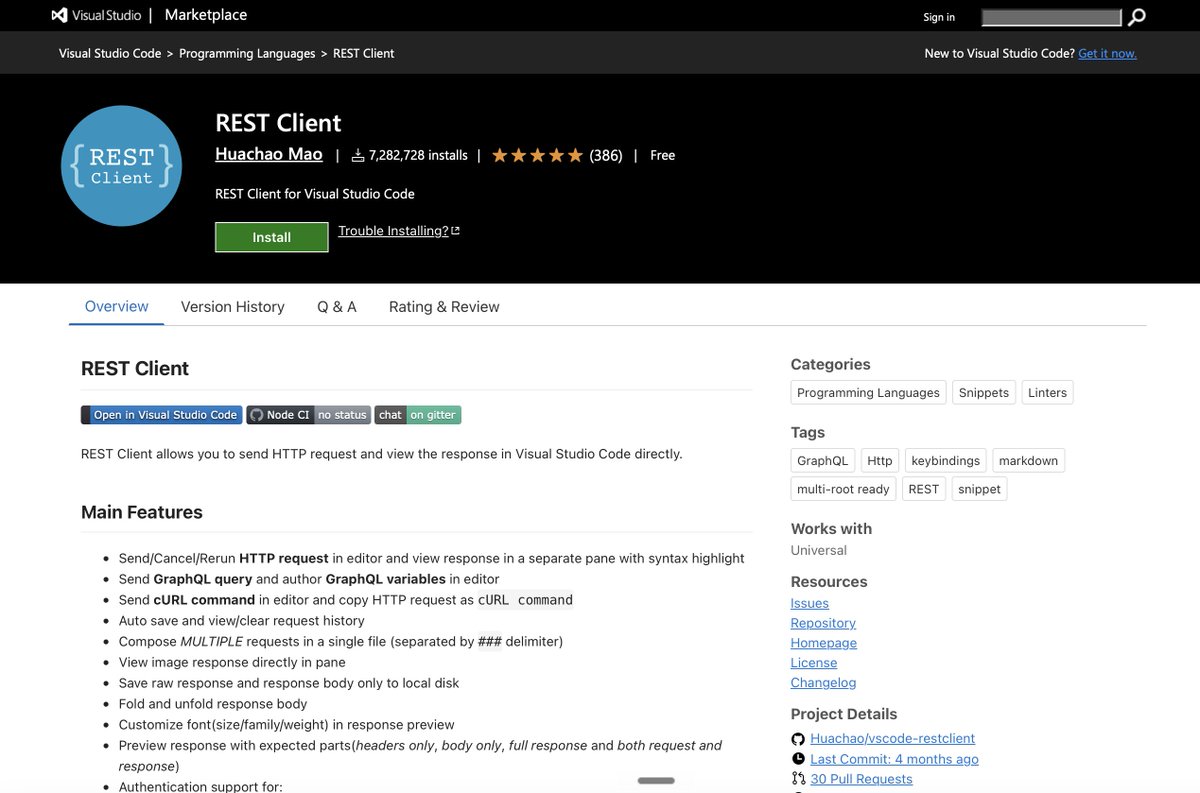1200x793 pixels.
Task: Click the REST tag
Action: point(924,489)
